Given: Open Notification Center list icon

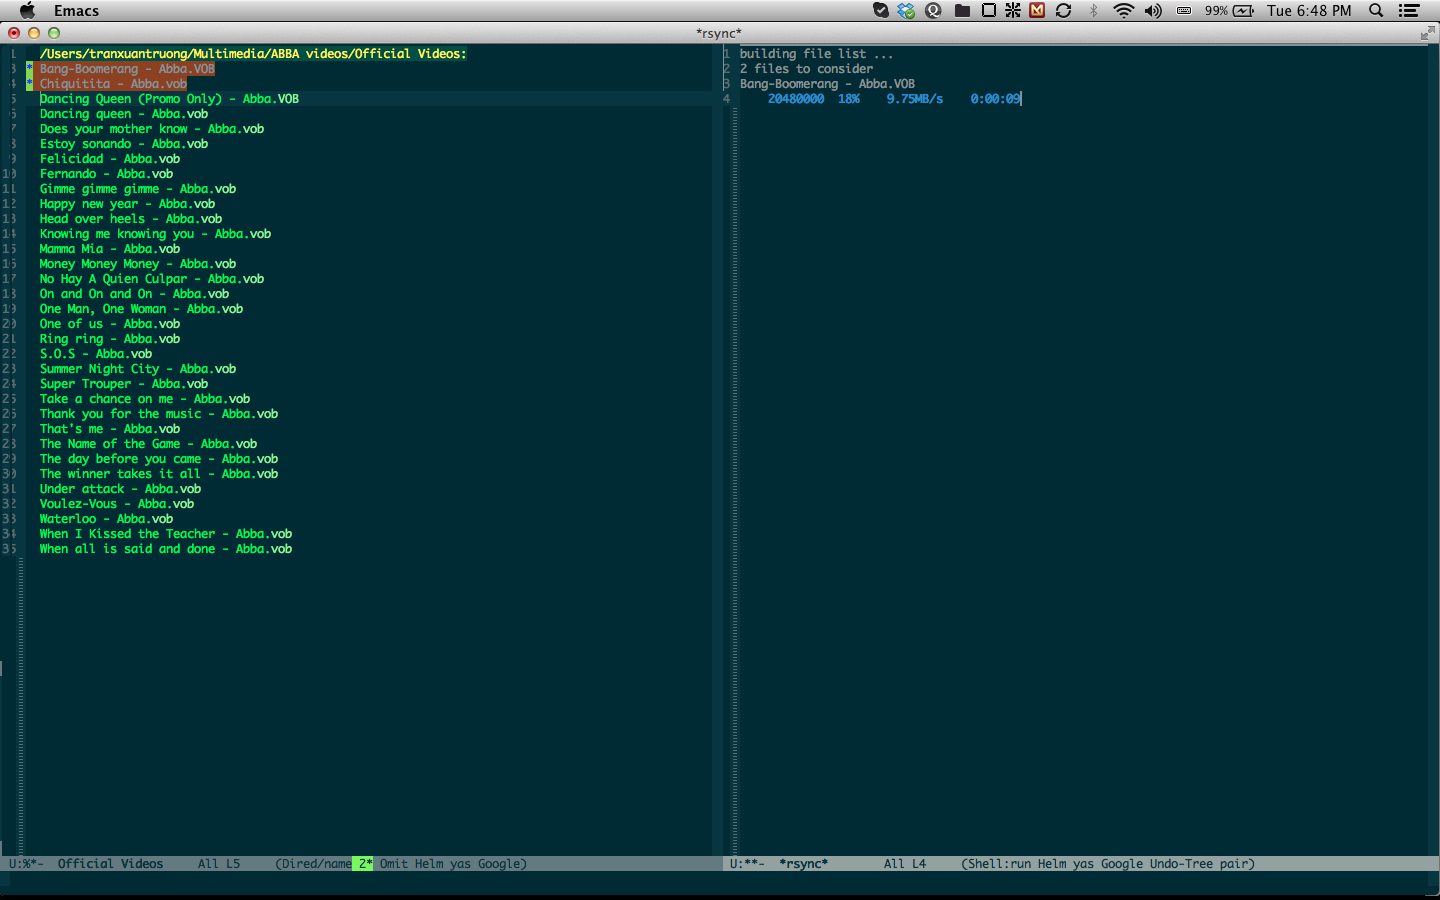Looking at the screenshot, I should pyautogui.click(x=1409, y=10).
